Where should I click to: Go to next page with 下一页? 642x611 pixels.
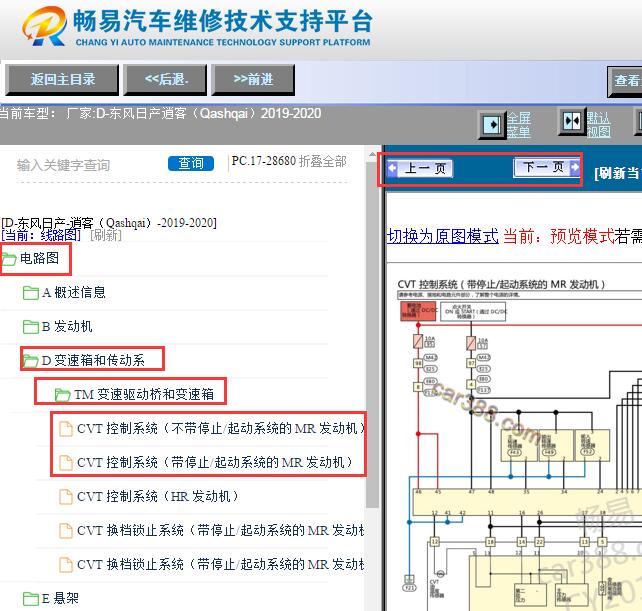click(x=547, y=167)
